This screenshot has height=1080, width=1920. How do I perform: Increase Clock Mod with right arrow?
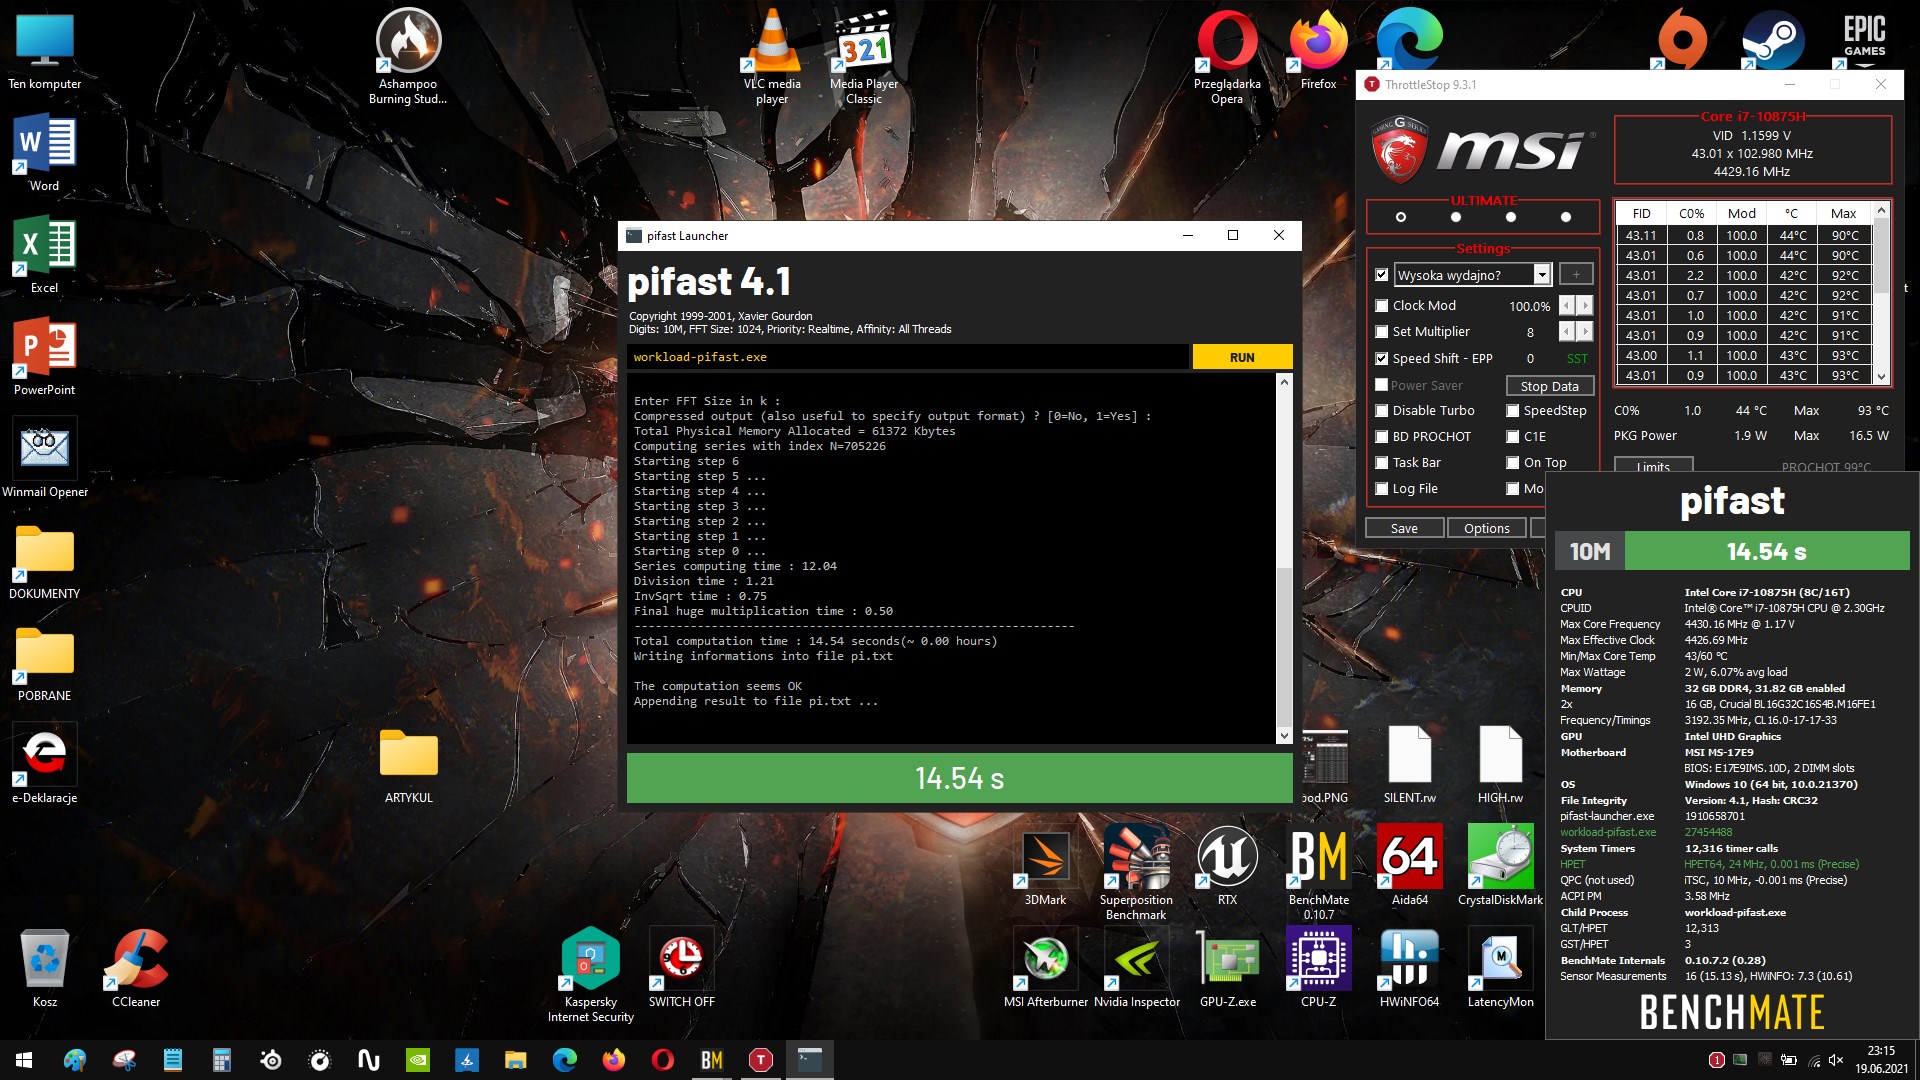[1585, 306]
